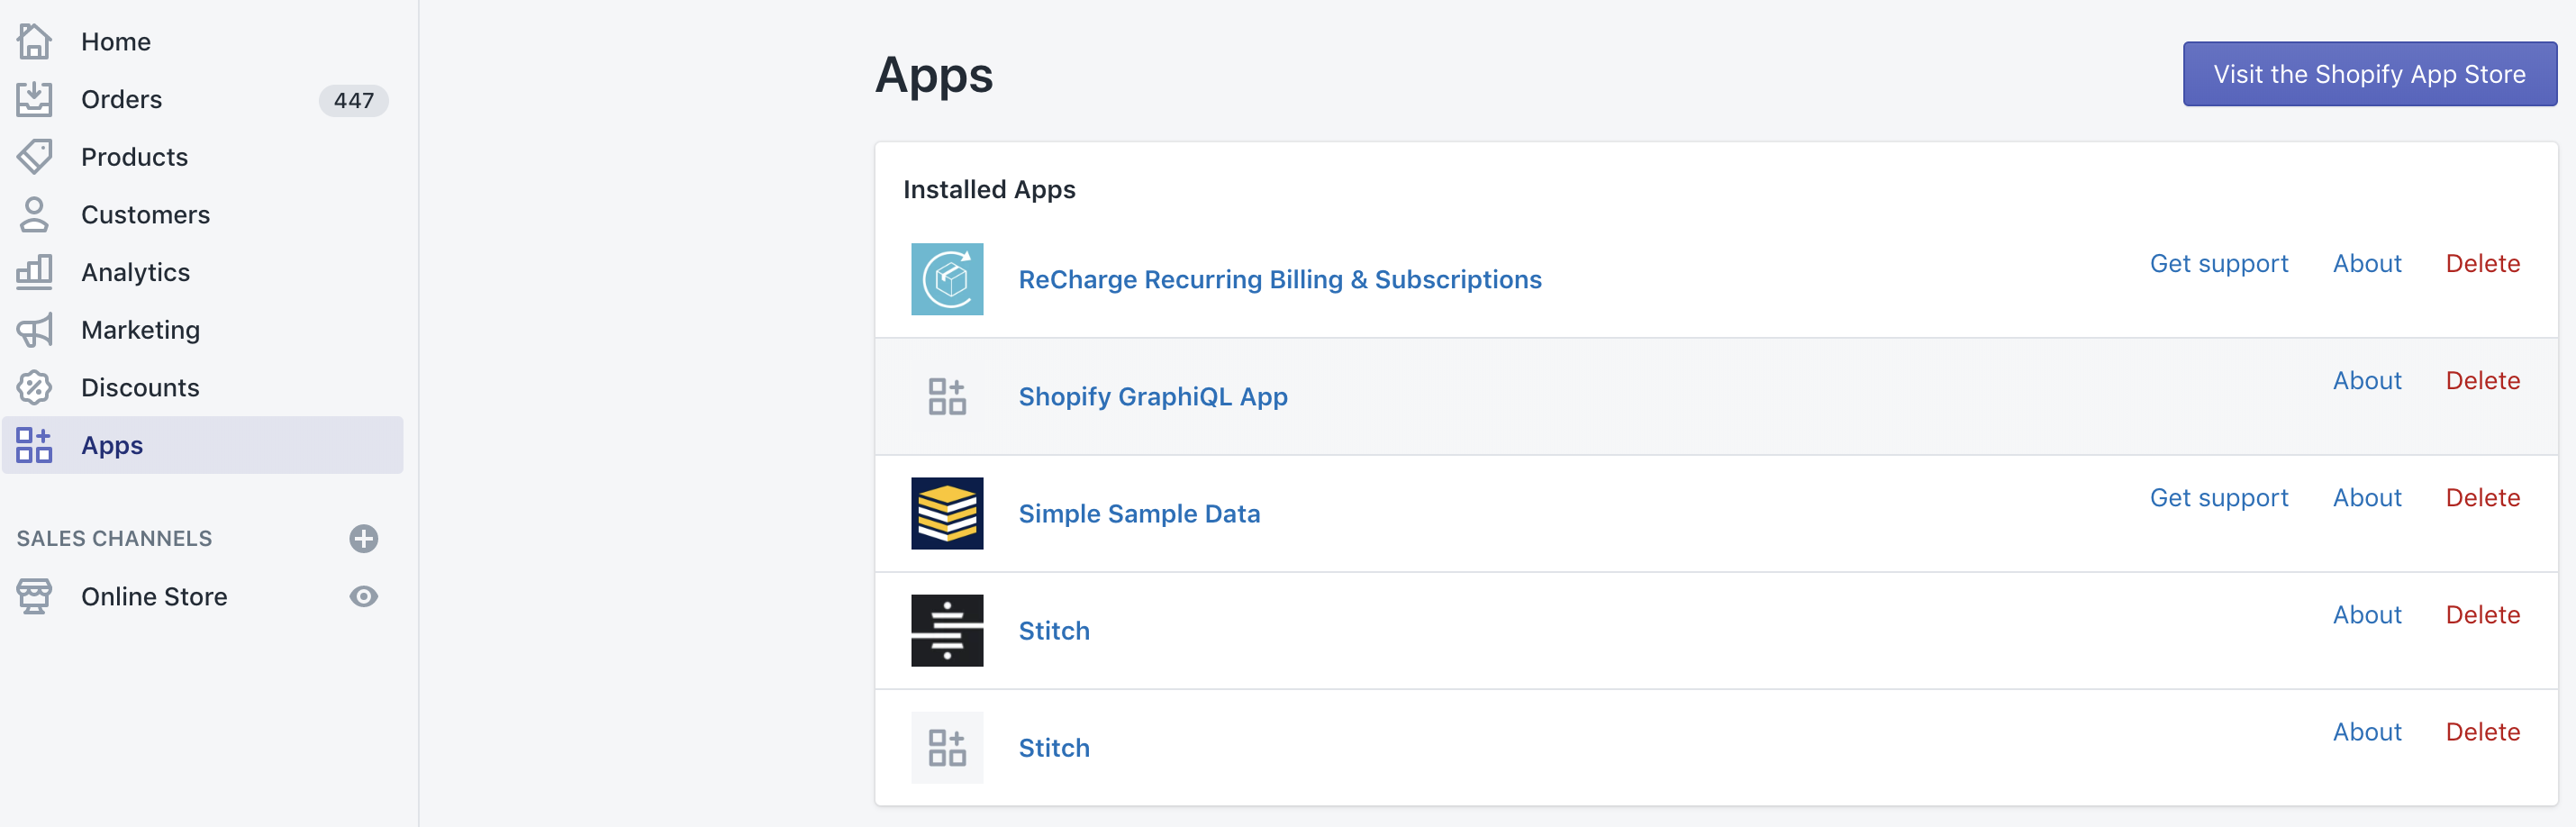Click the Orders inbox icon
The height and width of the screenshot is (827, 2576).
pyautogui.click(x=34, y=99)
